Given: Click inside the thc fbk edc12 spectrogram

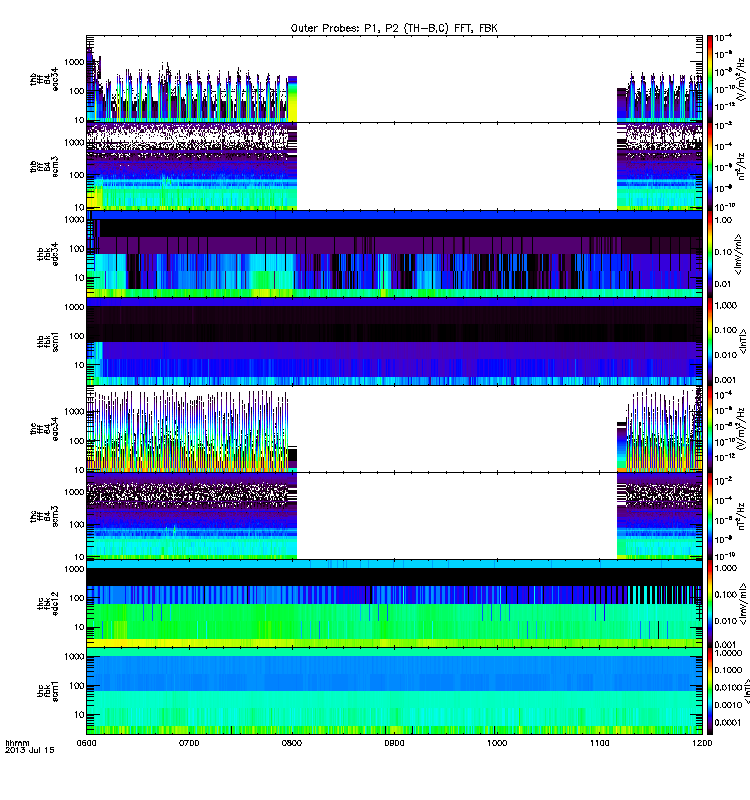Looking at the screenshot, I should 394,604.
